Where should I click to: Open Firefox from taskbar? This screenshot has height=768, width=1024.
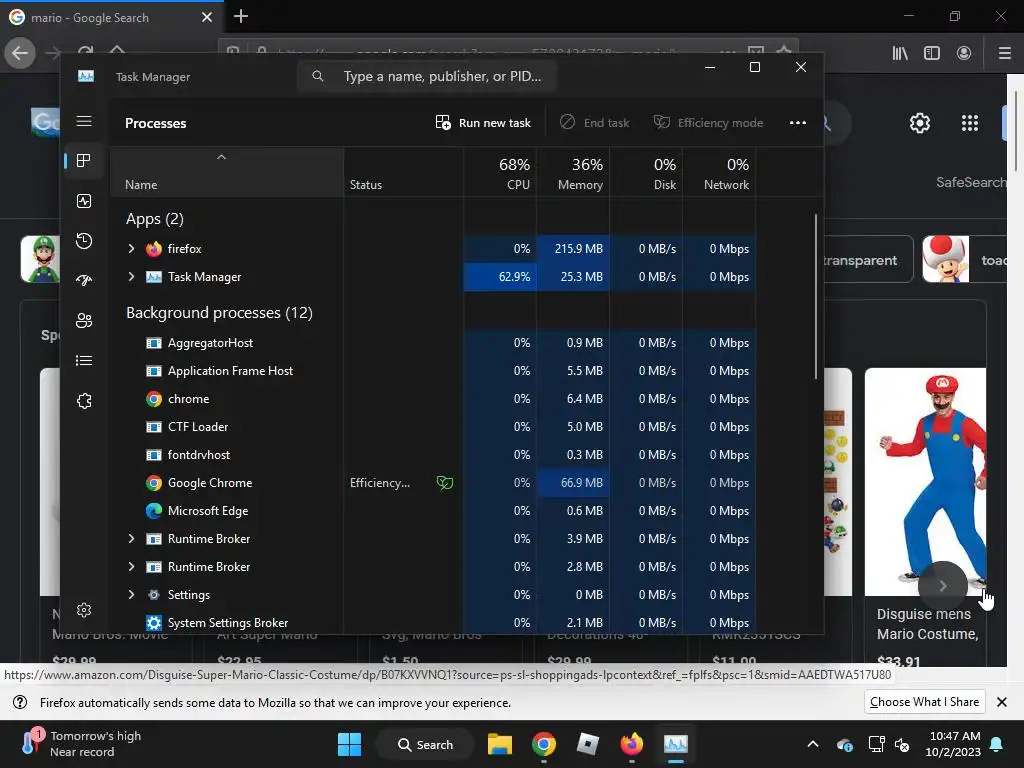tap(632, 744)
